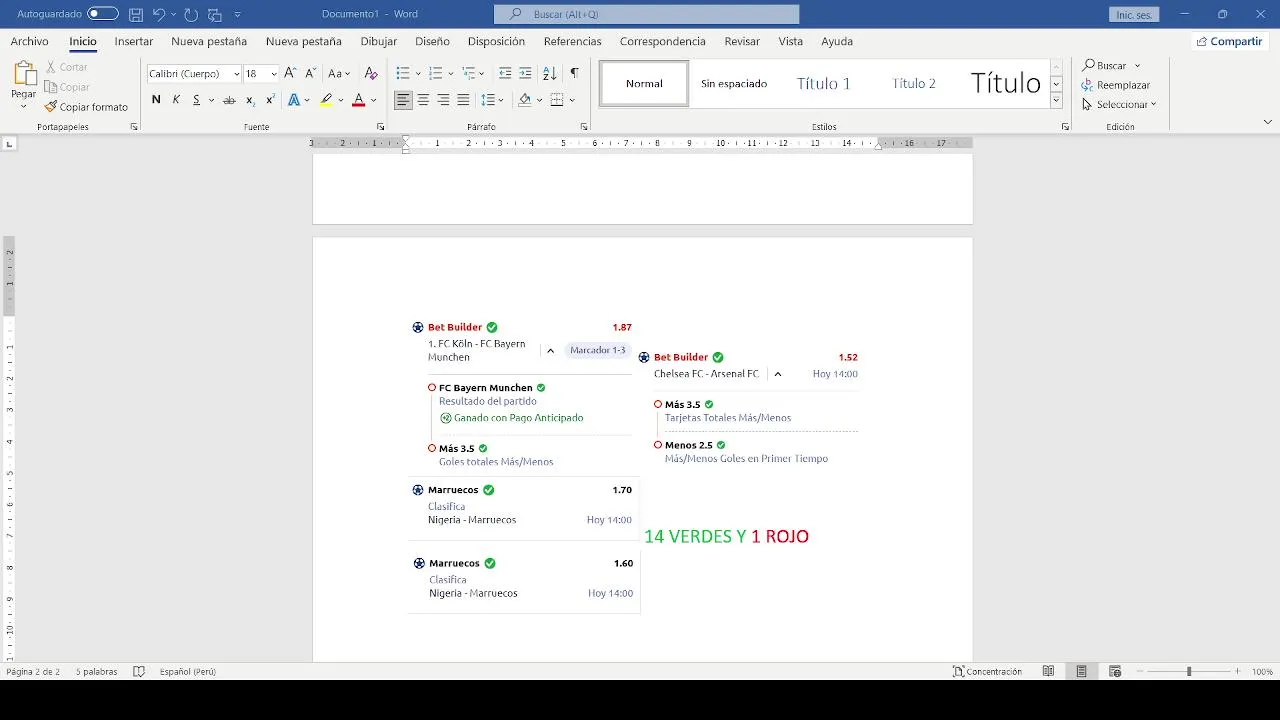This screenshot has width=1280, height=720.
Task: Click the Reemplazar button
Action: (1116, 85)
